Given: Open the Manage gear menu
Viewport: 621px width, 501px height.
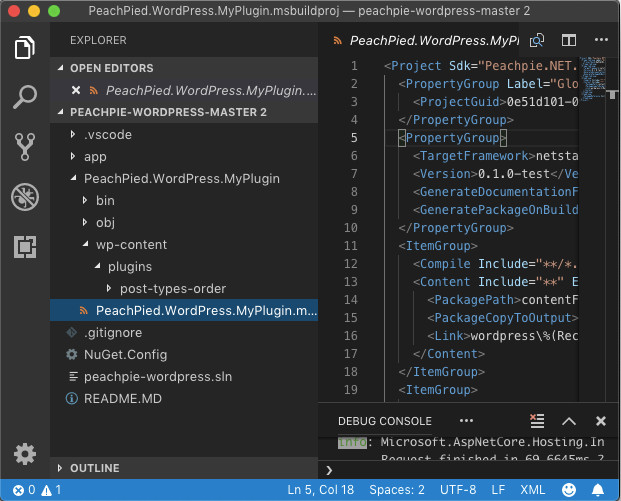Looking at the screenshot, I should (x=25, y=454).
